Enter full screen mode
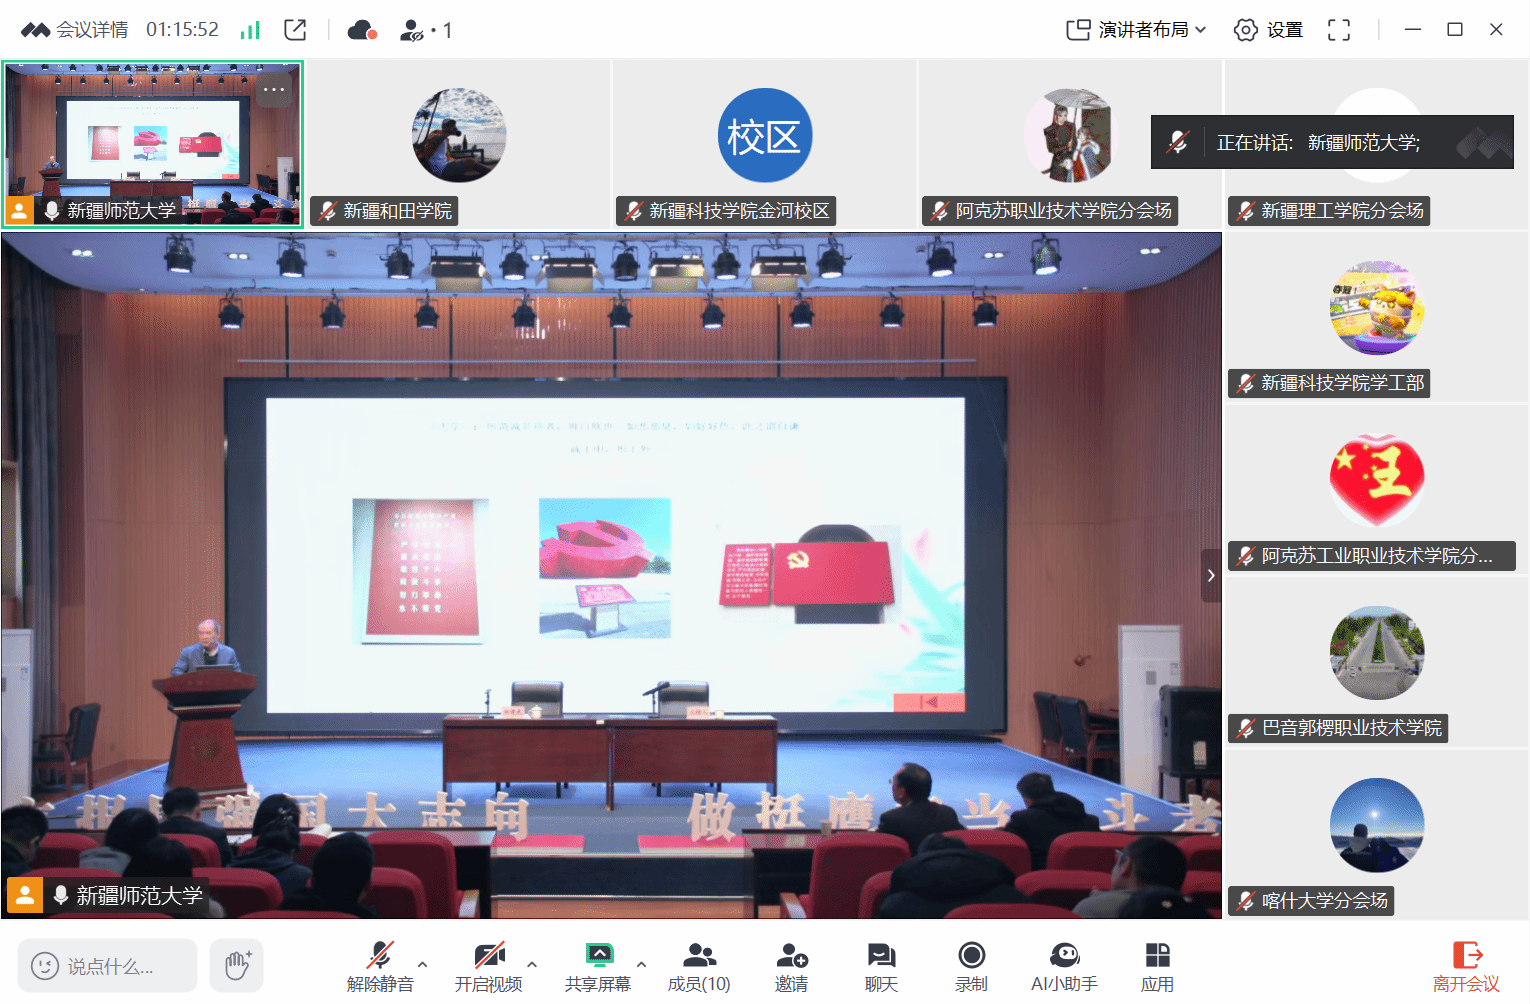Viewport: 1530px width, 1004px height. pos(1339,30)
